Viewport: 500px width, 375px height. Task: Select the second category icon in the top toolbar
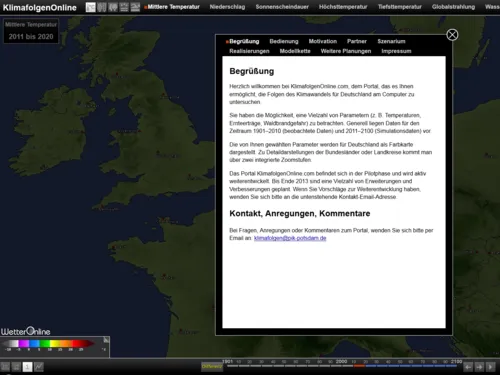click(x=102, y=7)
